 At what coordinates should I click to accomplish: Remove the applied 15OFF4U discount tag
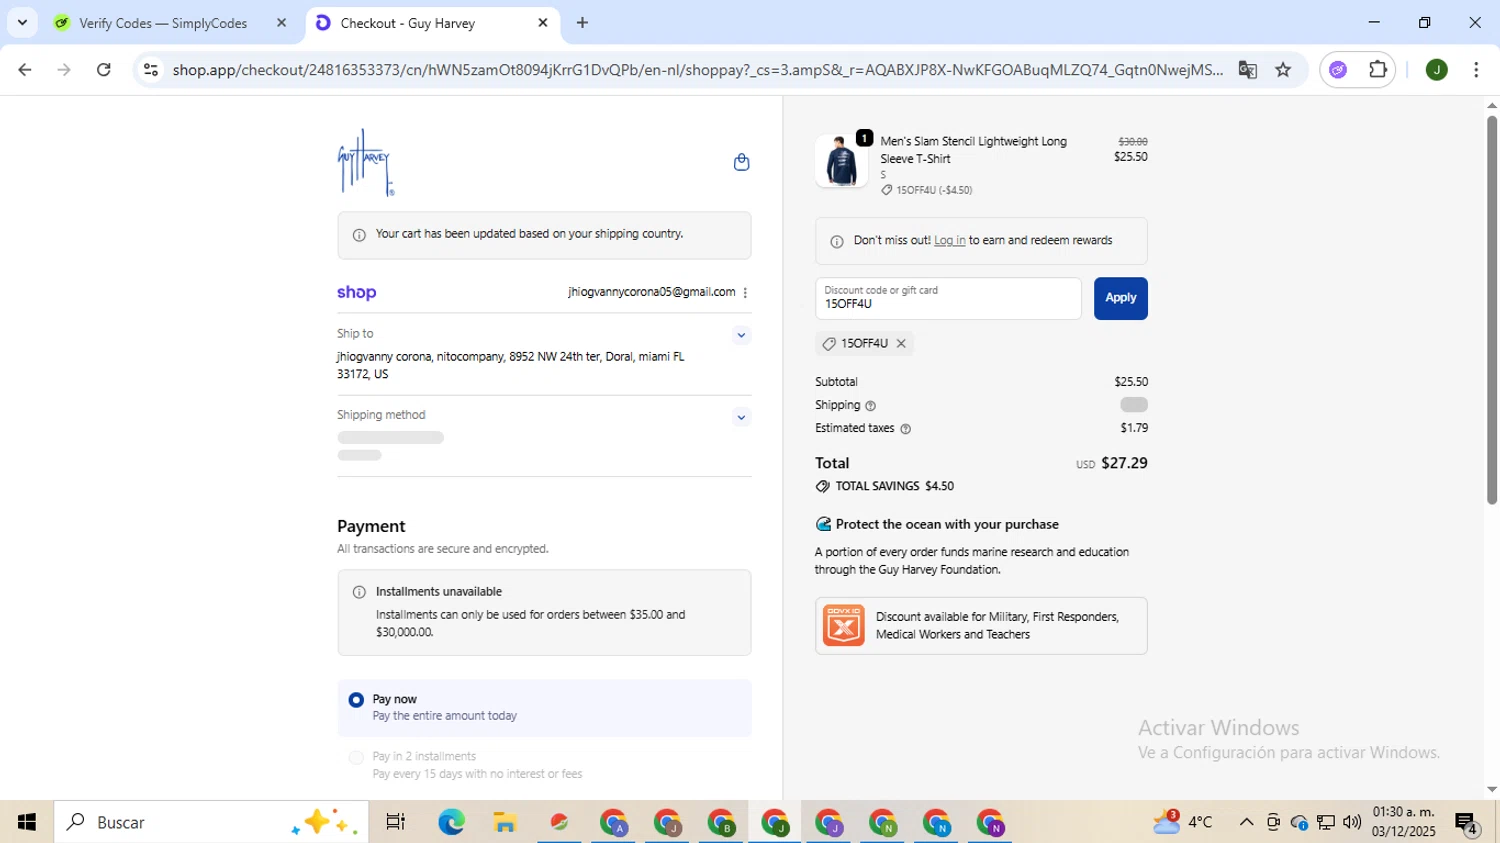click(x=901, y=343)
